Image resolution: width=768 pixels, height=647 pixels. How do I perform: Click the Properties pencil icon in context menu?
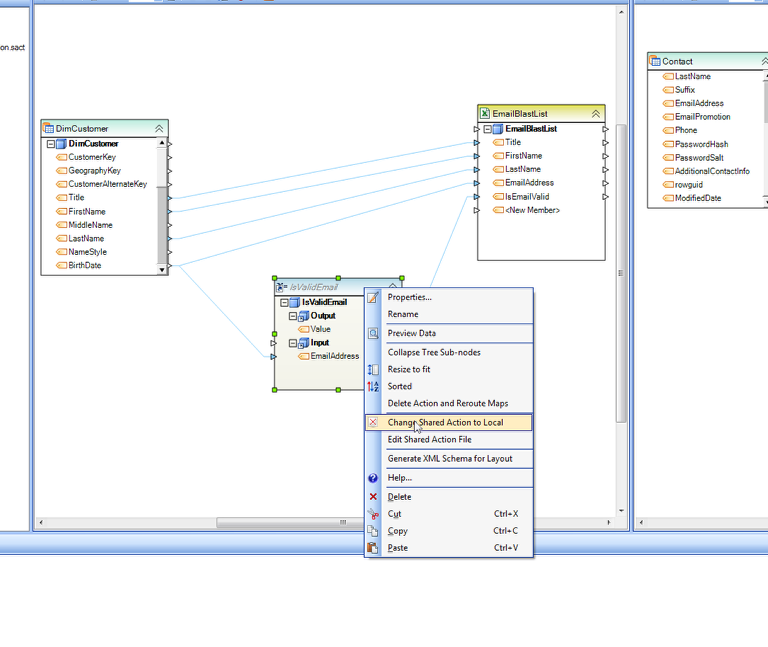373,297
